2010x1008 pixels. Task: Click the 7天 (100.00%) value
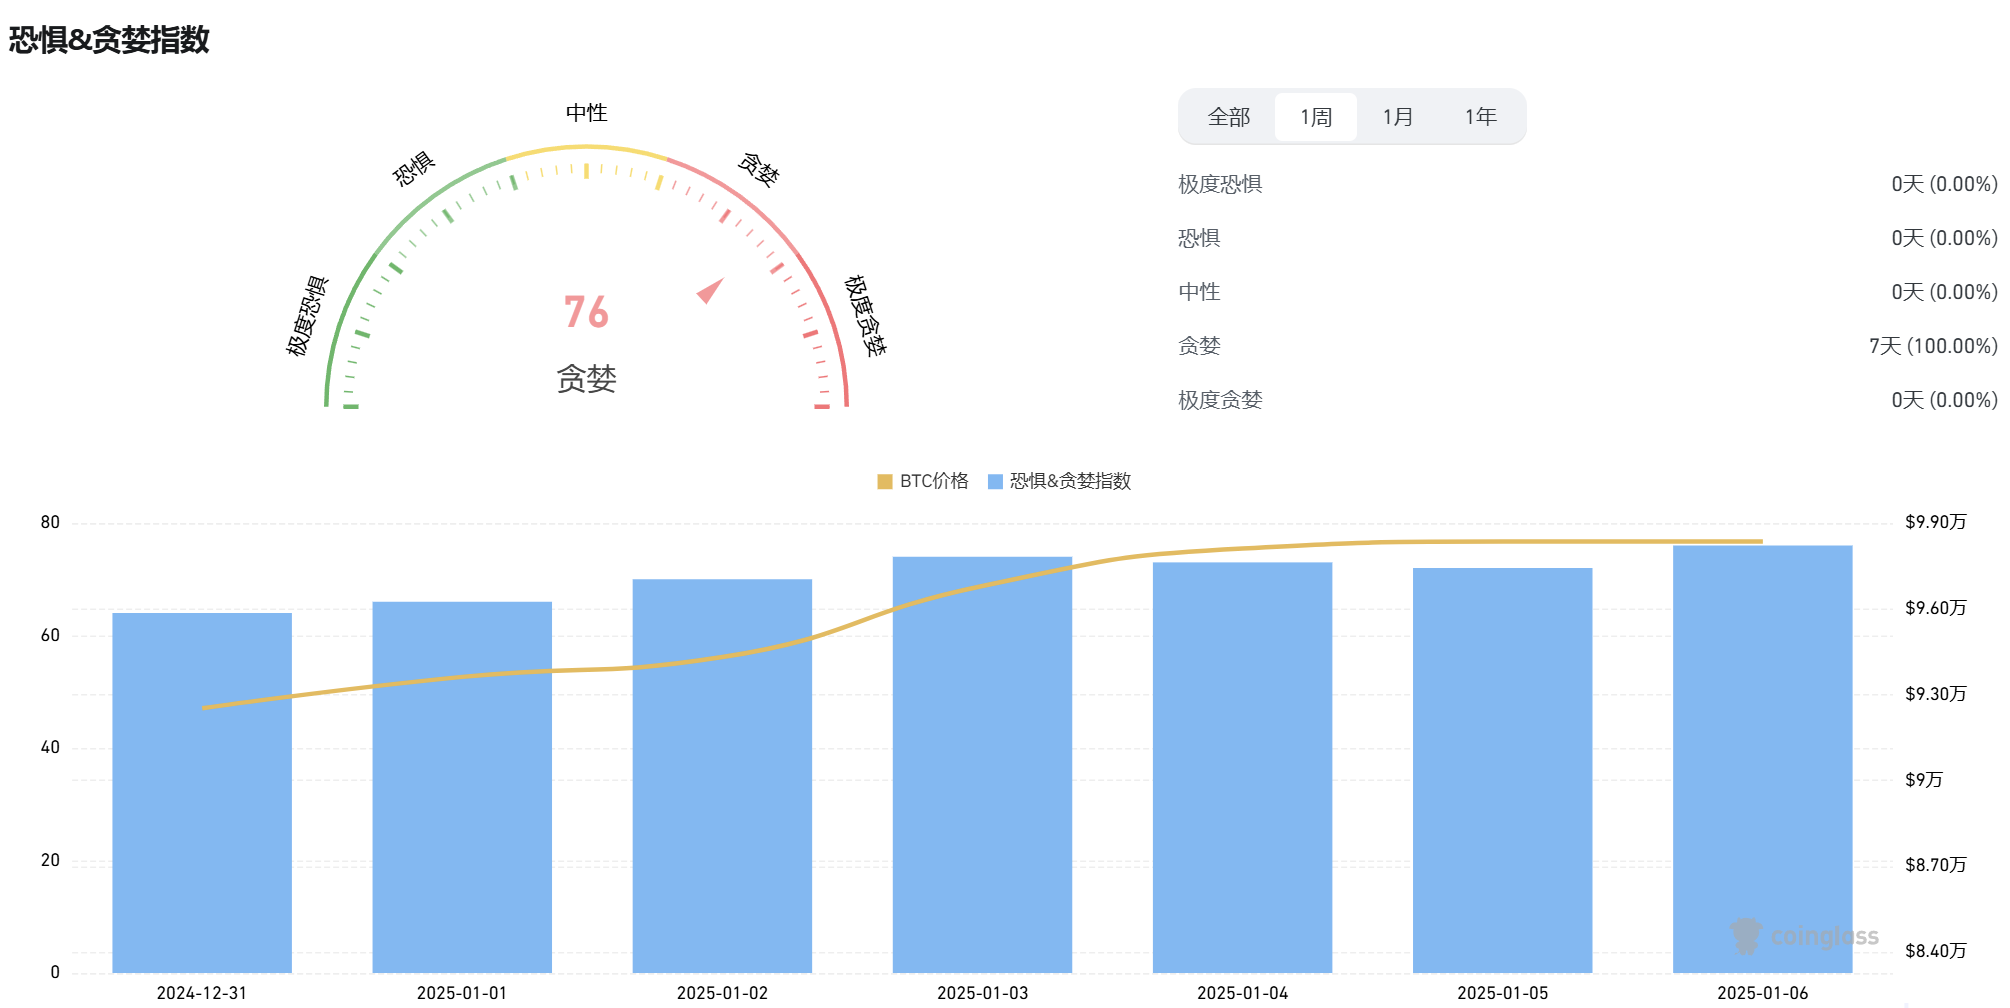[1933, 346]
